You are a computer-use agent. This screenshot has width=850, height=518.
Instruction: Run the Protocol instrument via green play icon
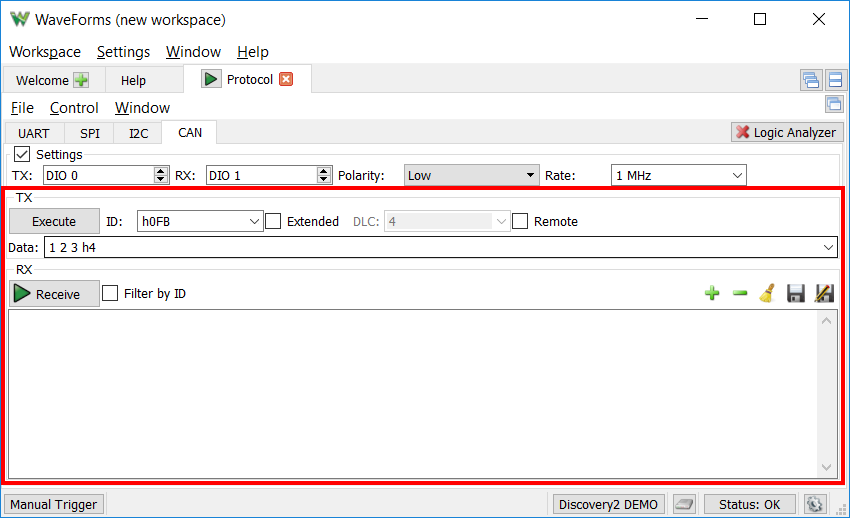211,79
